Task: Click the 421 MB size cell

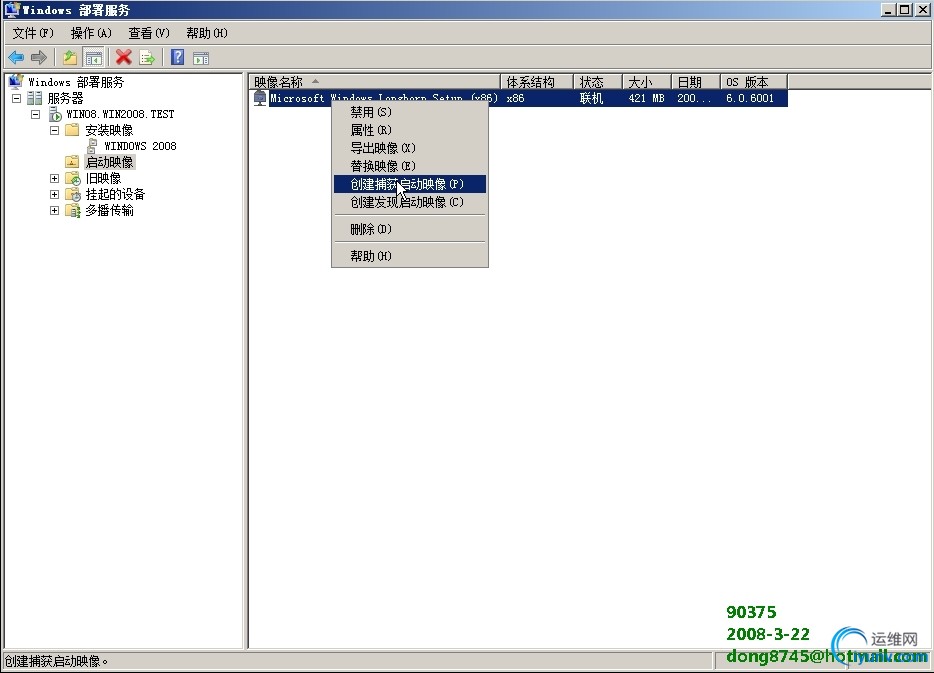Action: (x=646, y=98)
